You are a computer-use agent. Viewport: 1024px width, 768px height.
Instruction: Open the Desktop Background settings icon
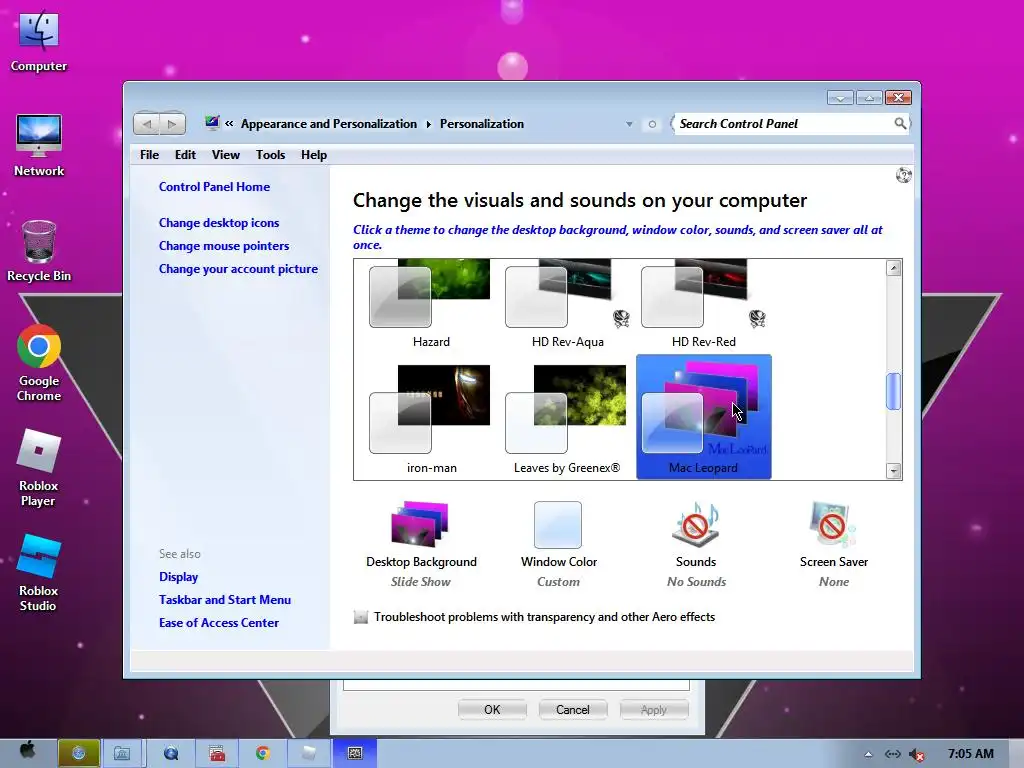coord(421,524)
